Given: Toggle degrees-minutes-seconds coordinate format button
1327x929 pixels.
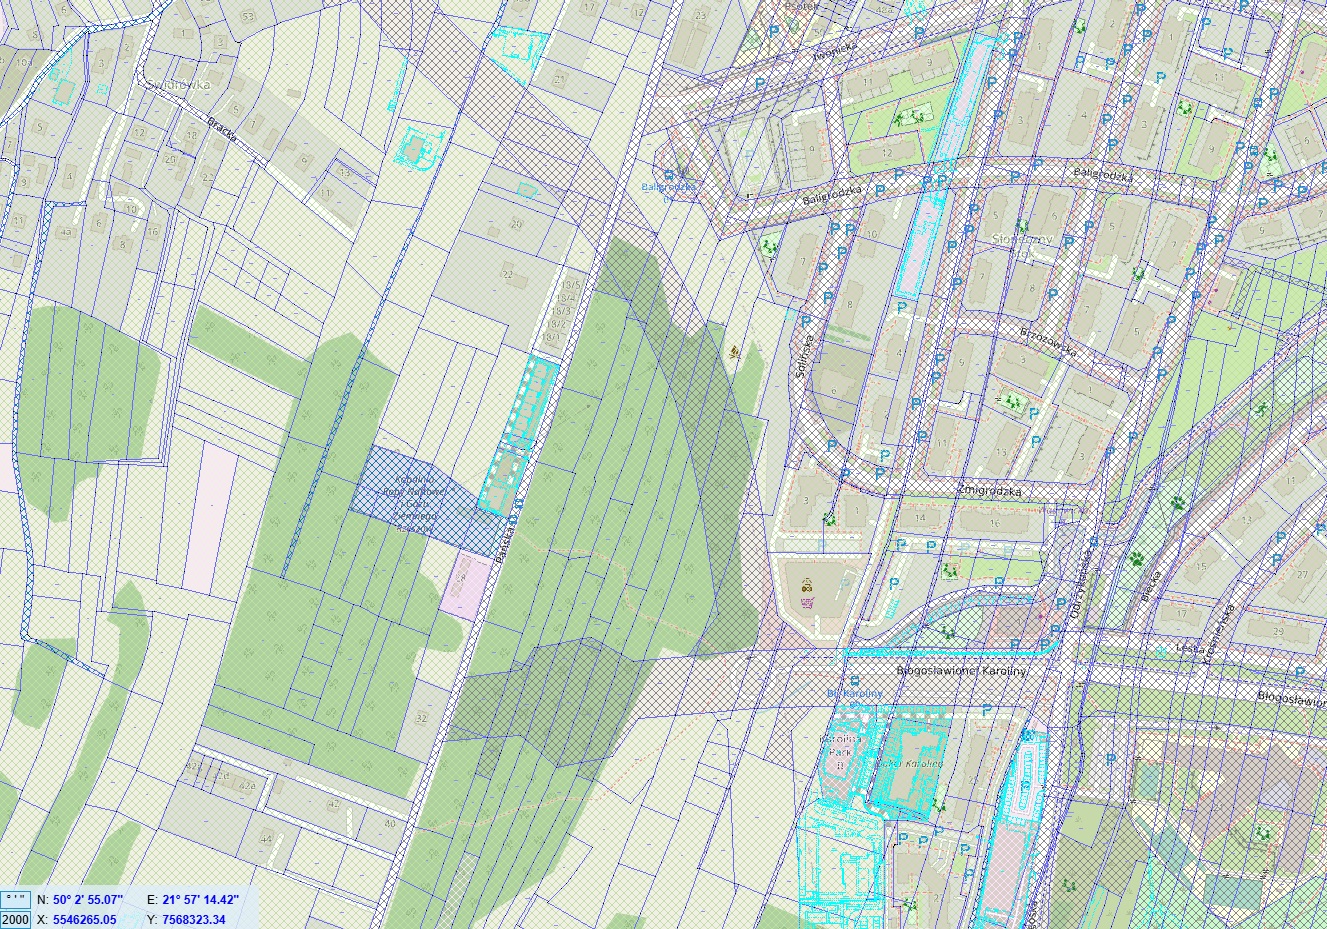Looking at the screenshot, I should [x=15, y=900].
